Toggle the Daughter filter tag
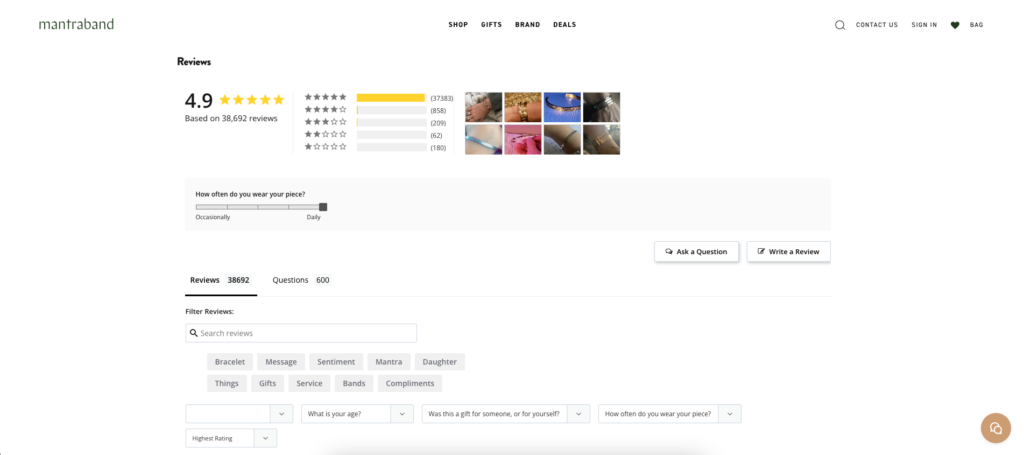1024x455 pixels. click(439, 362)
